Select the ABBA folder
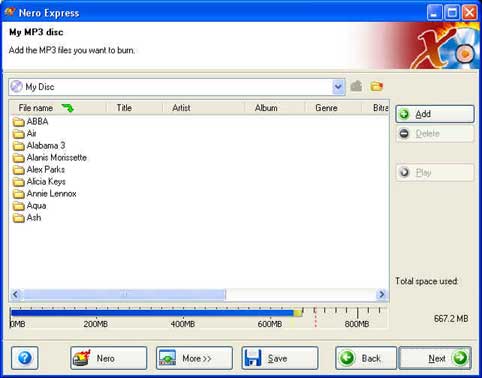 pos(31,122)
